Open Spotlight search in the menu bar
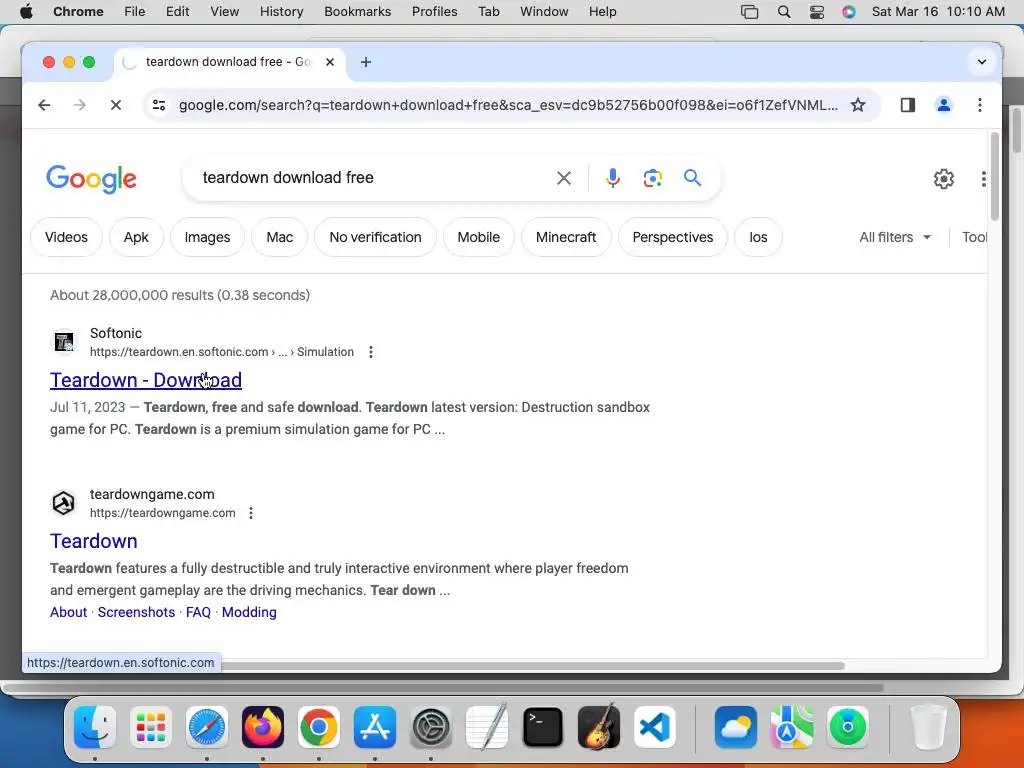Image resolution: width=1024 pixels, height=768 pixels. (x=784, y=12)
